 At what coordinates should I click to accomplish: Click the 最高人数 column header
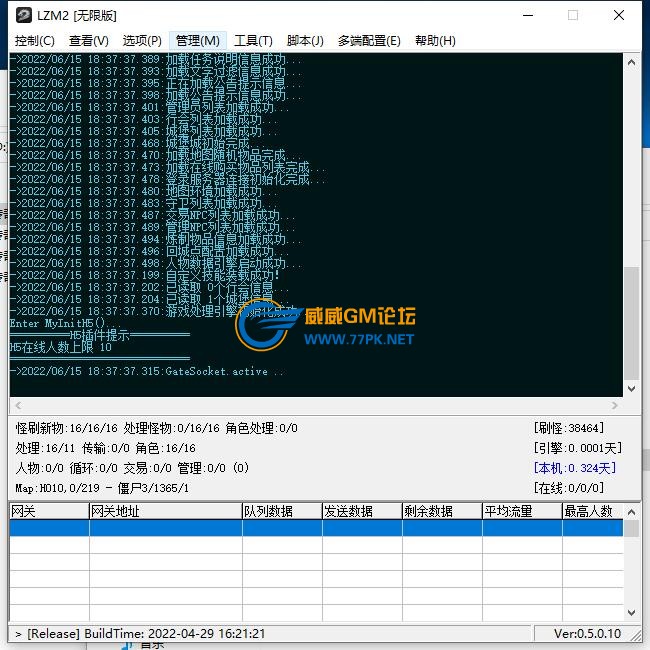(593, 511)
